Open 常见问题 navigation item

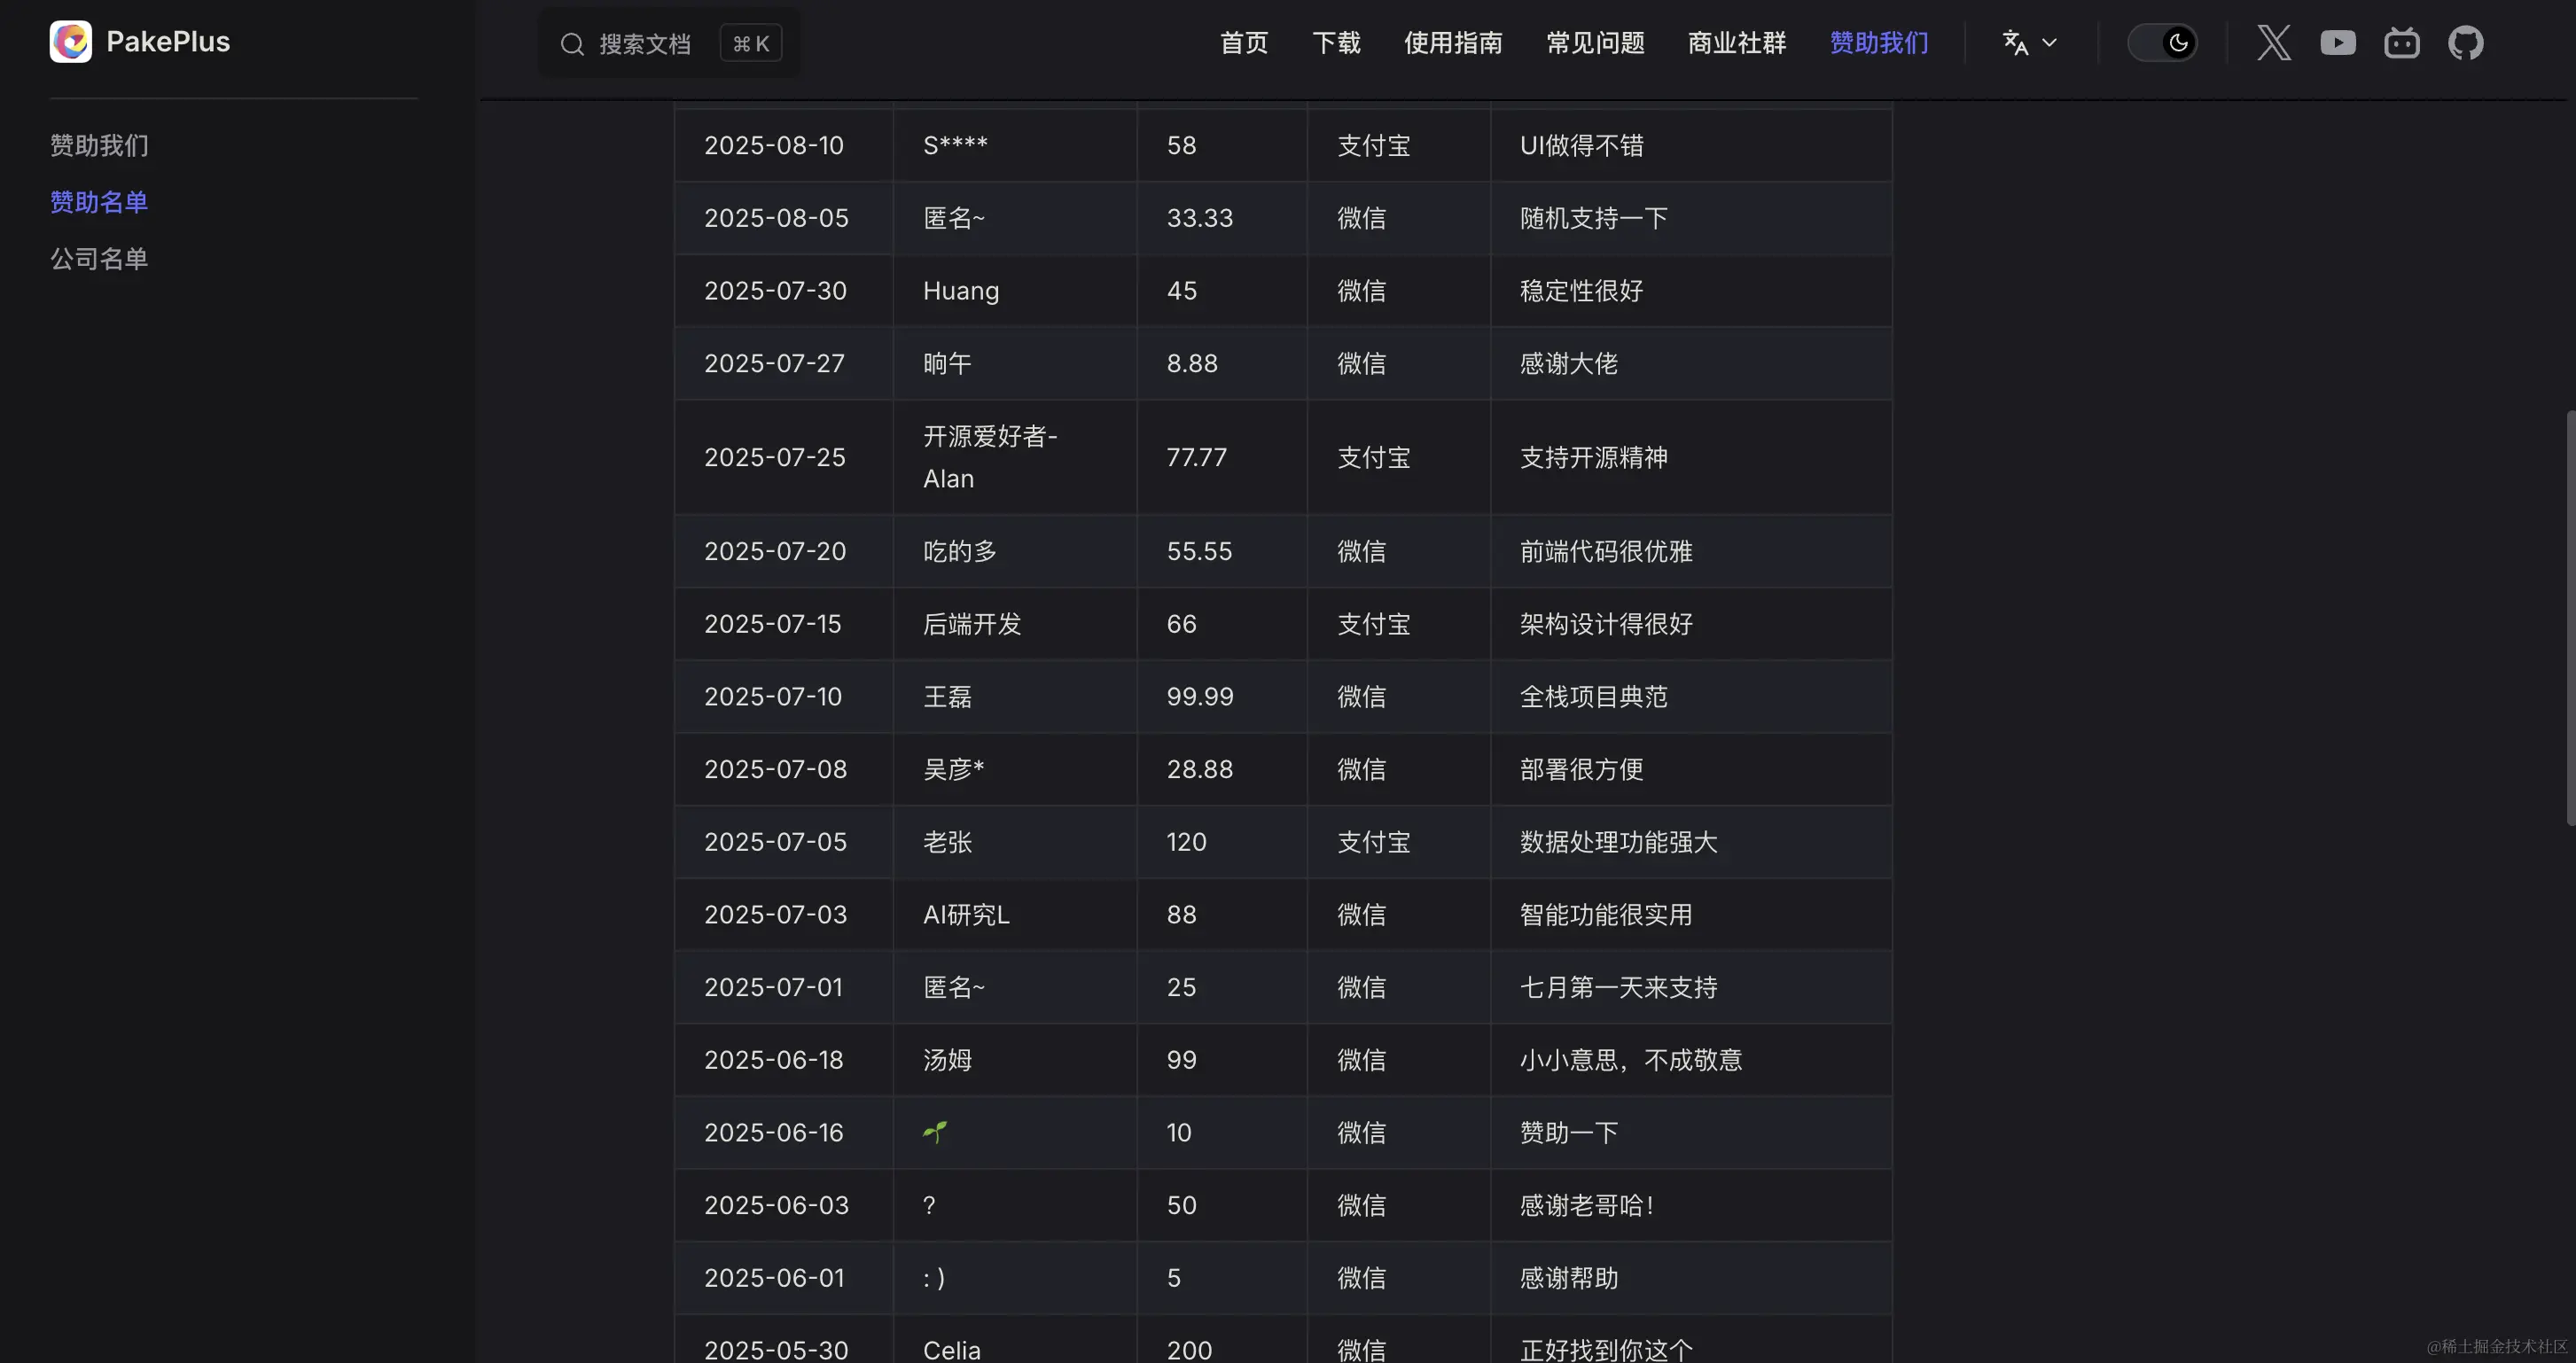1595,43
